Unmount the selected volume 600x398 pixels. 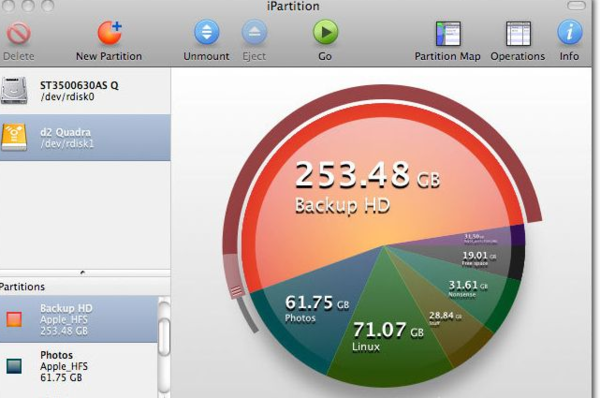207,32
